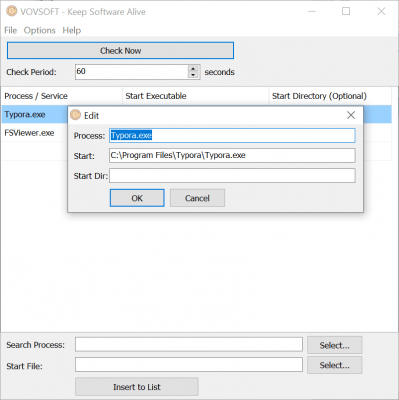This screenshot has height=400, width=399.
Task: Open the File menu
Action: (10, 30)
